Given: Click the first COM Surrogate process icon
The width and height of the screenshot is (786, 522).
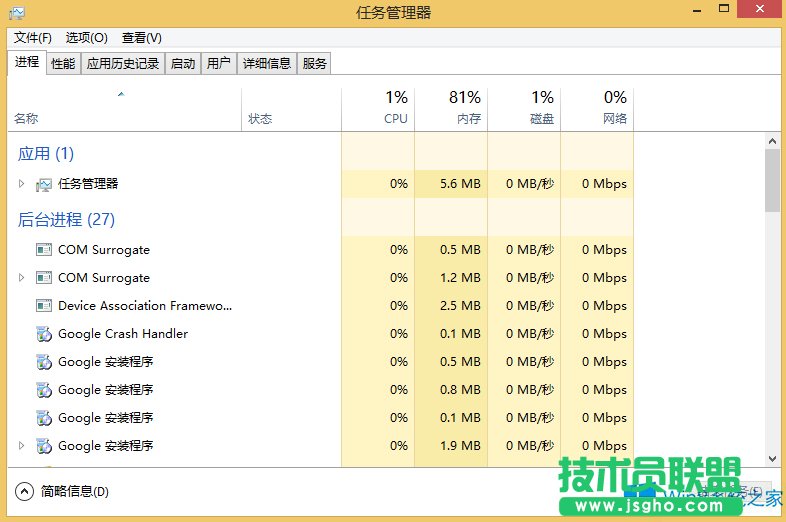Looking at the screenshot, I should click(x=43, y=250).
